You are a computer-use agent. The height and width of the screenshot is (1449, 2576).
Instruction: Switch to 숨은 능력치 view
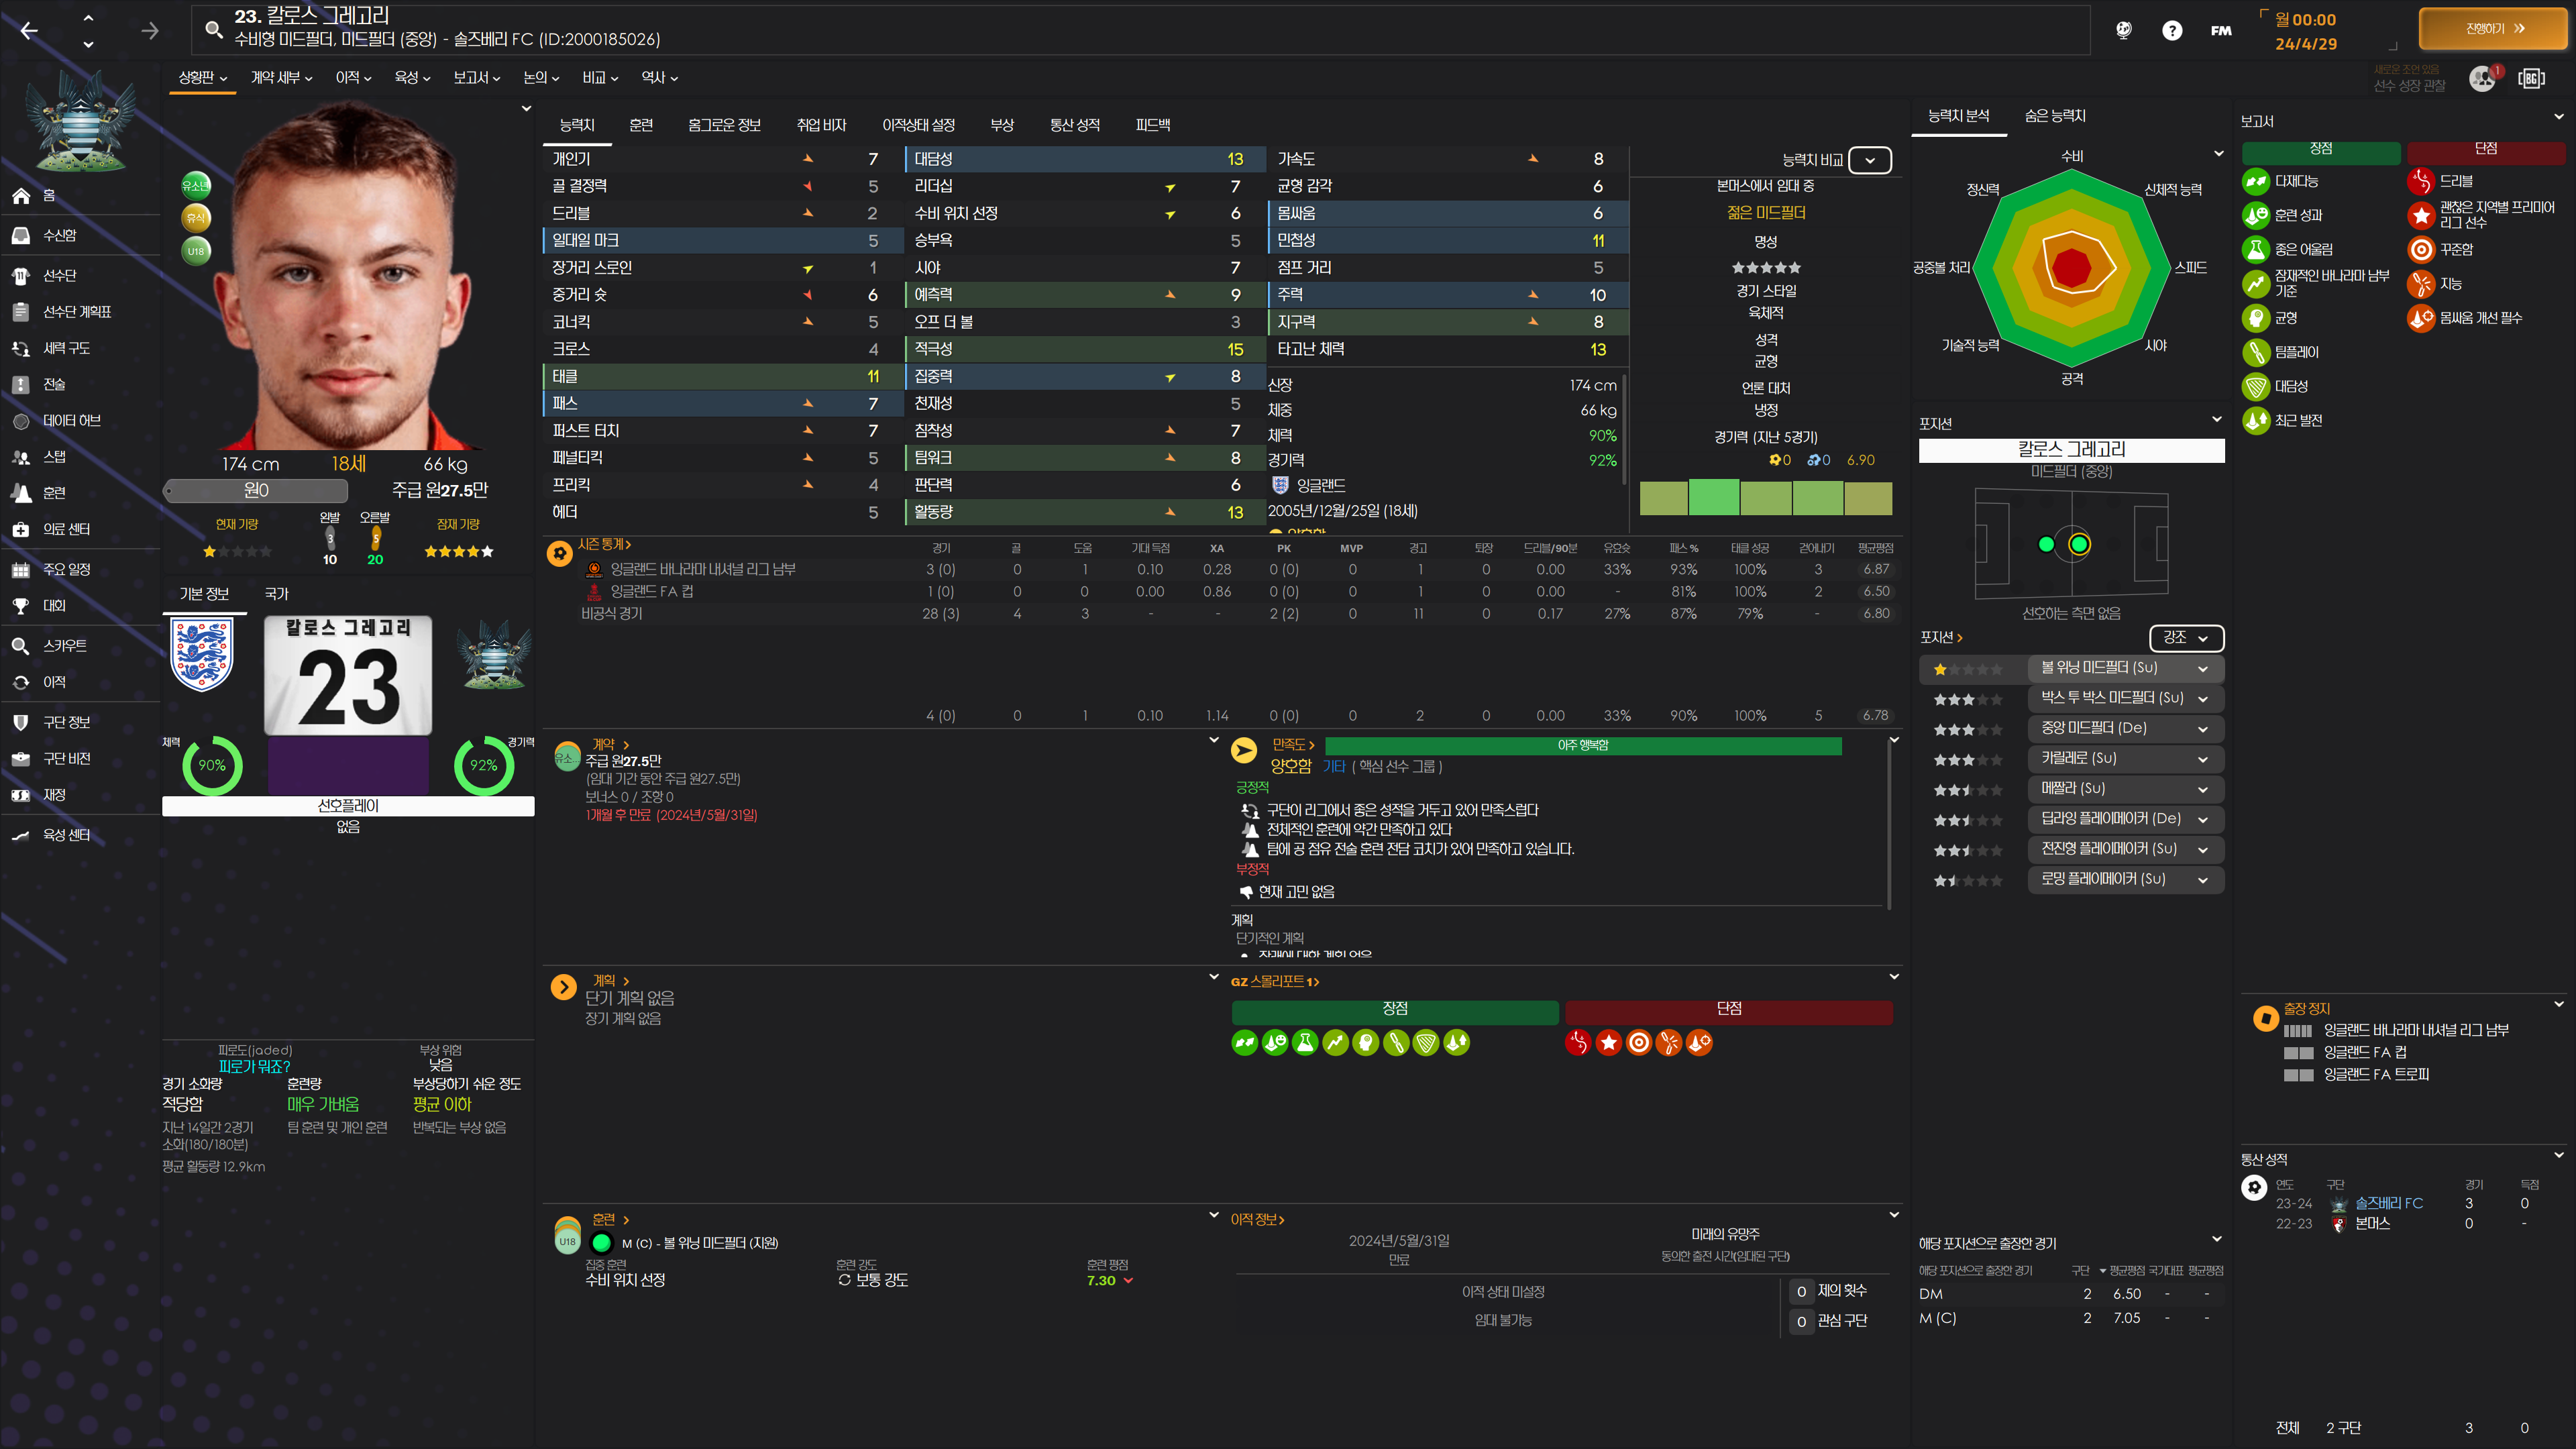pos(2054,116)
